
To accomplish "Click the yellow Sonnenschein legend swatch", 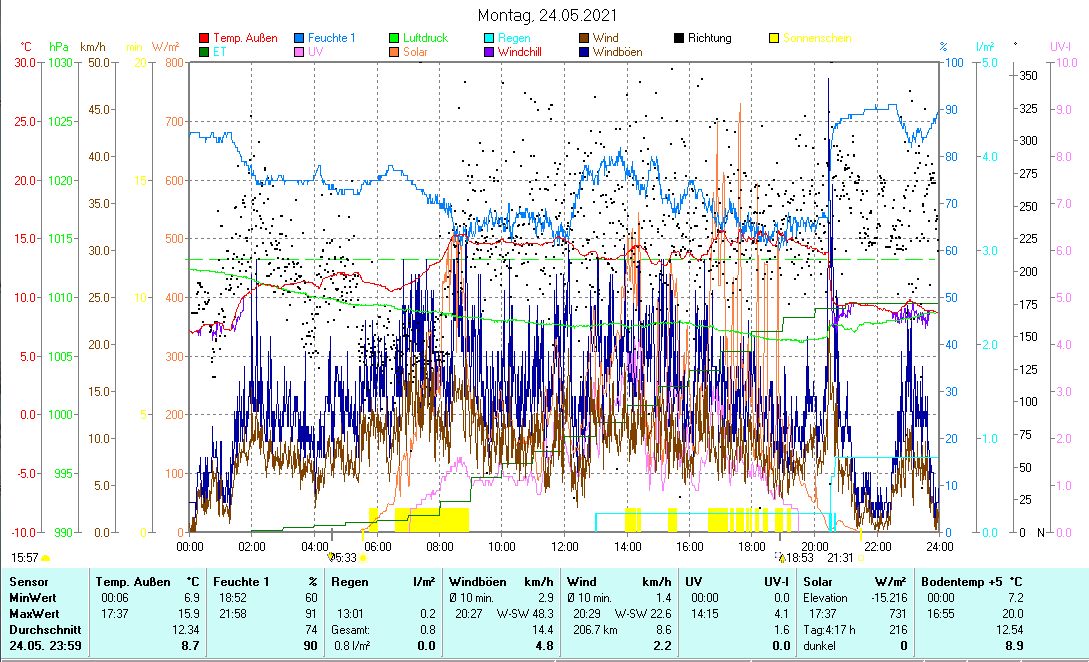I will (774, 38).
